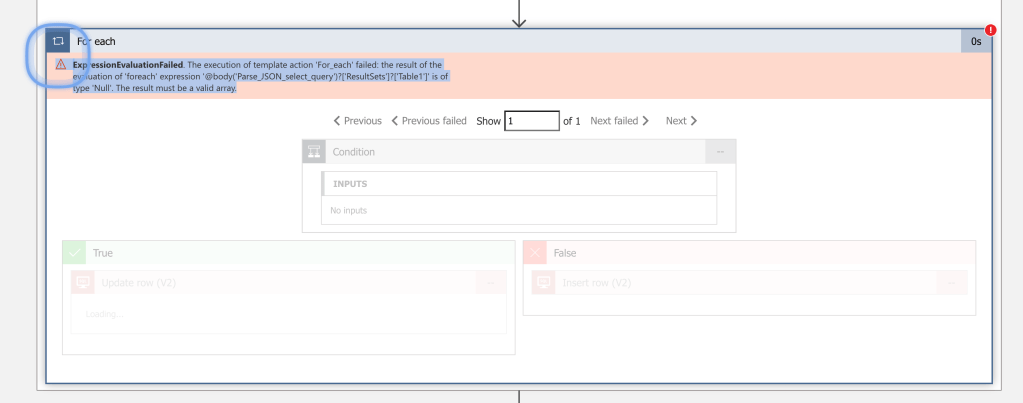Click the warning triangle icon in error banner
1023x403 pixels.
tap(61, 65)
